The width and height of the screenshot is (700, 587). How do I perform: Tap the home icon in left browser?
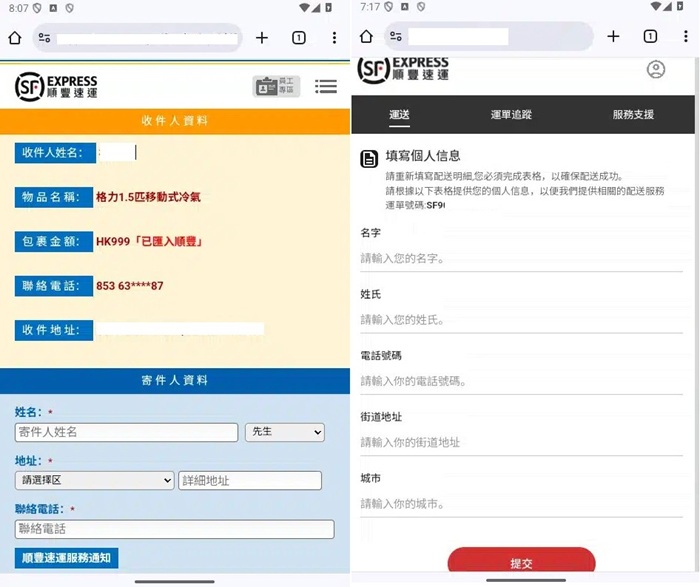tap(15, 38)
